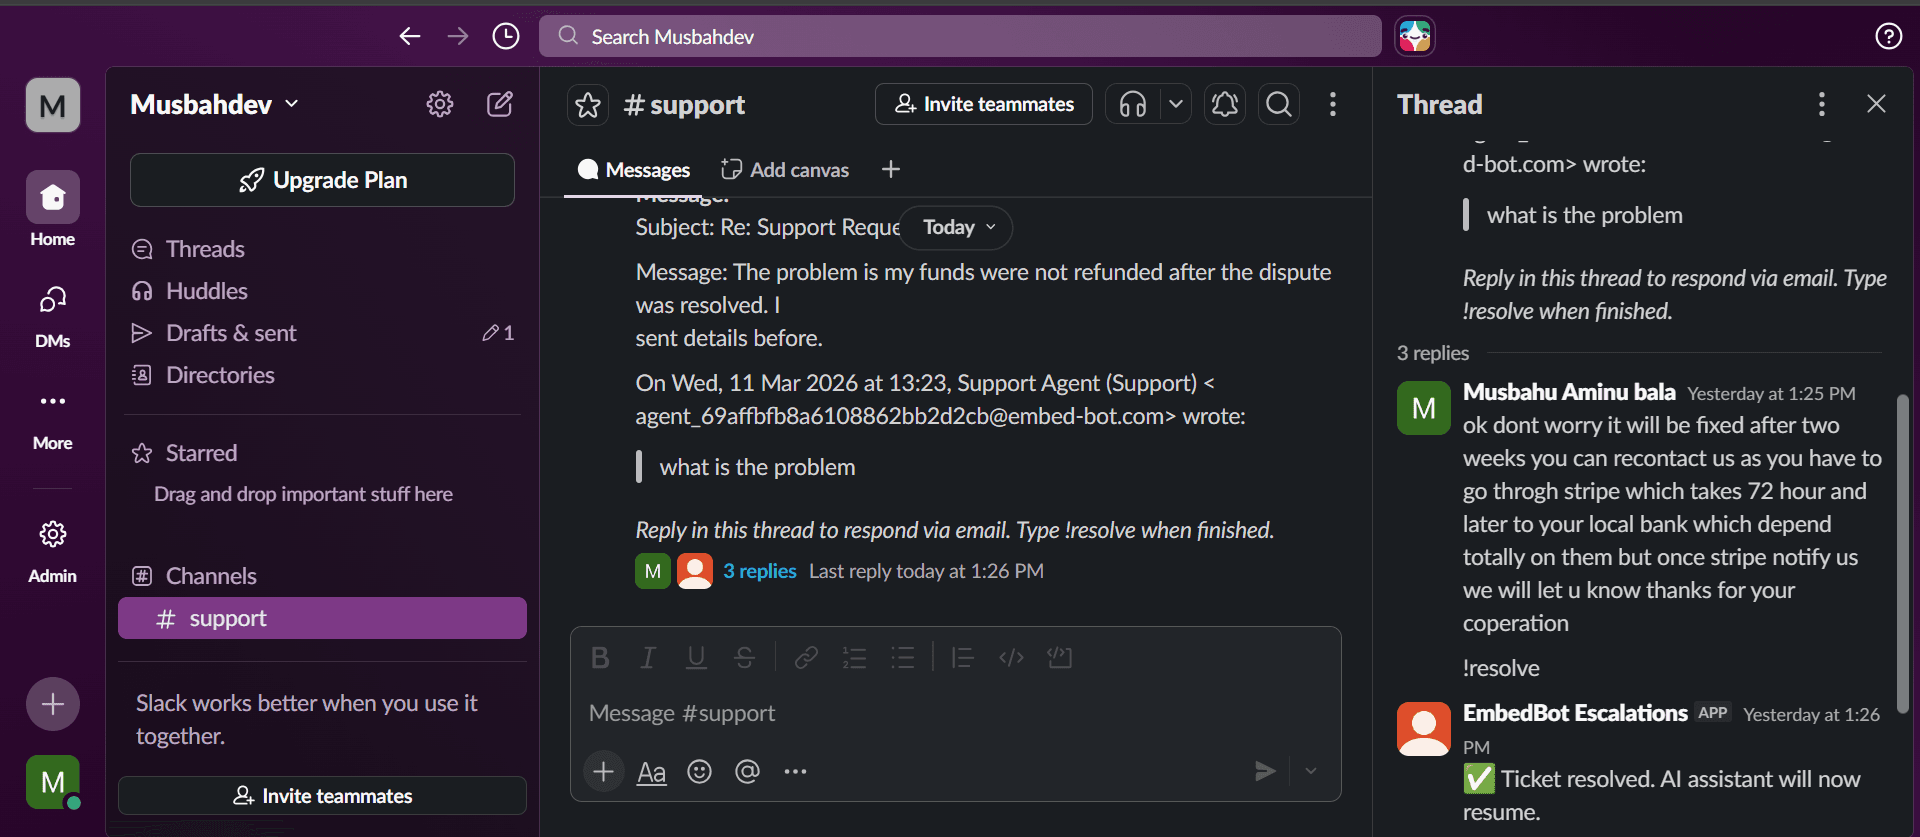The image size is (1920, 837).
Task: Open channel notification preferences bell
Action: 1224,103
